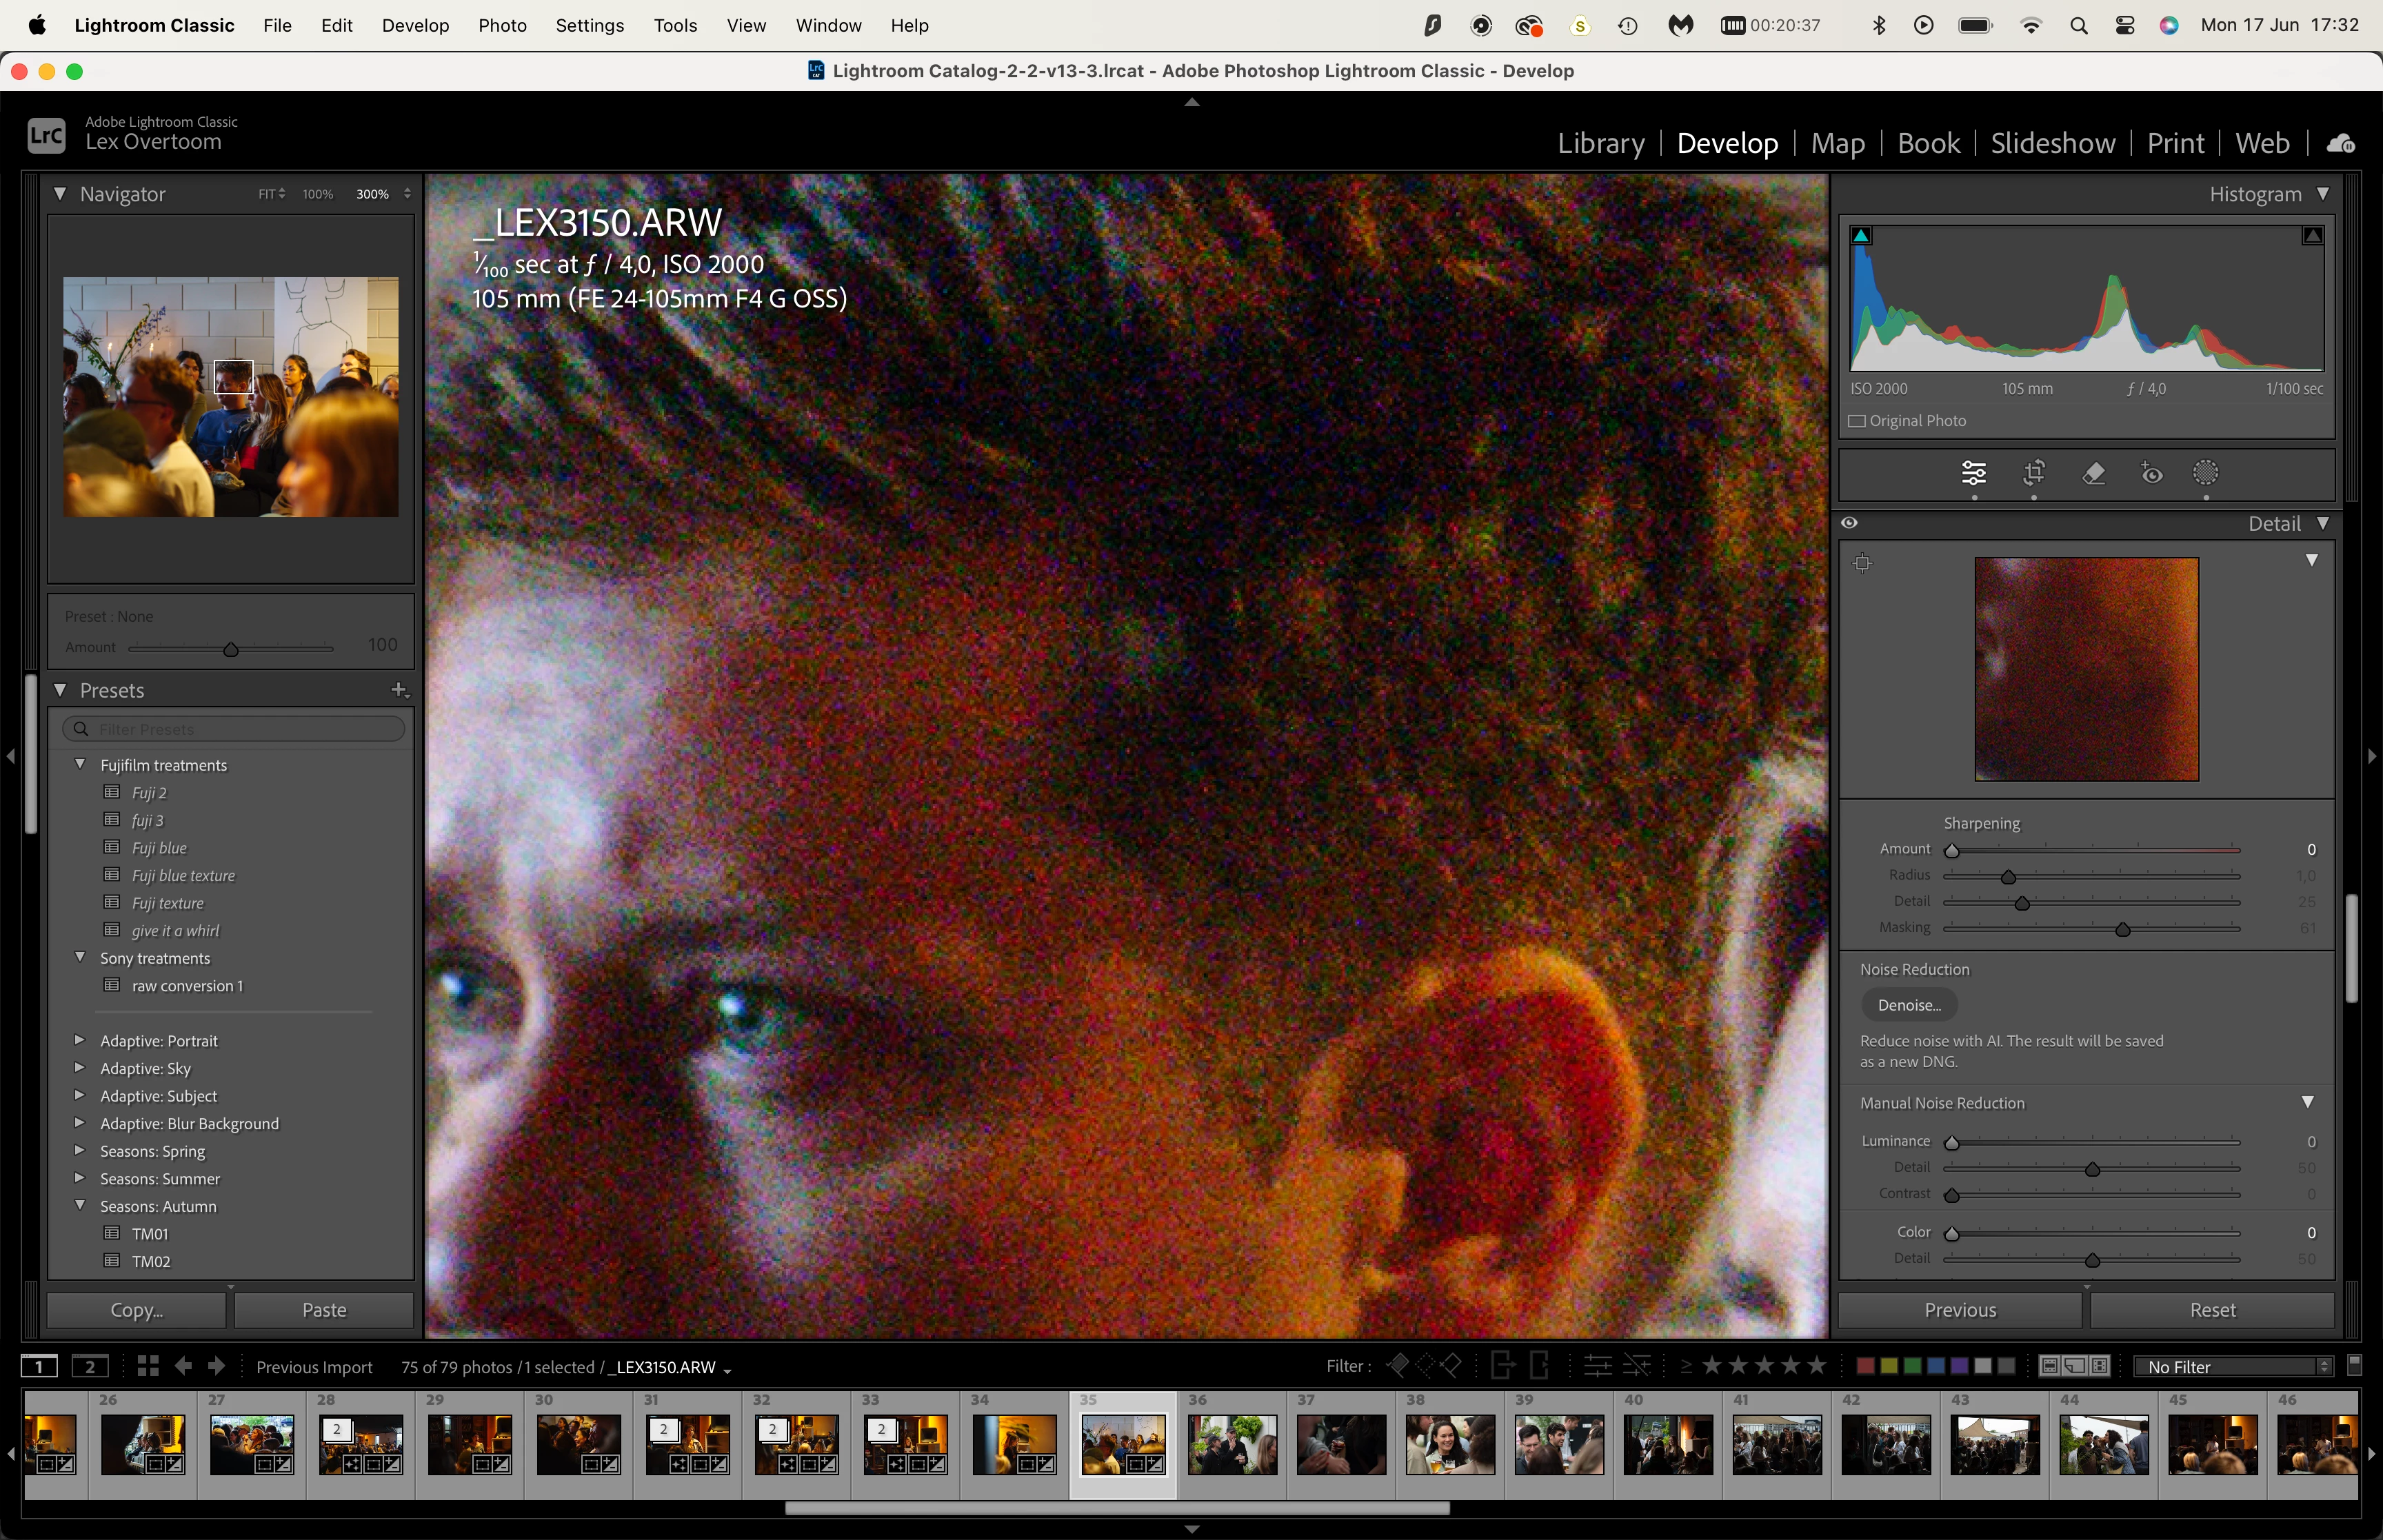Click the Detail target adjustment crosshair icon
This screenshot has width=2383, height=1540.
1862,563
